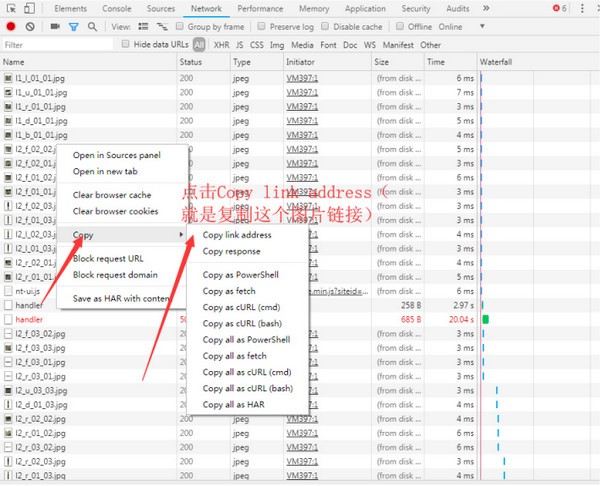Image resolution: width=600 pixels, height=486 pixels.
Task: Switch to the Console tab
Action: [x=116, y=8]
